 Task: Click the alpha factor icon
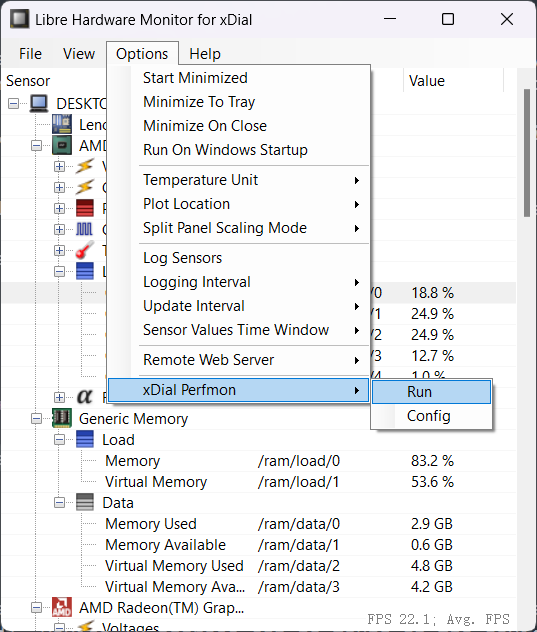coord(85,397)
